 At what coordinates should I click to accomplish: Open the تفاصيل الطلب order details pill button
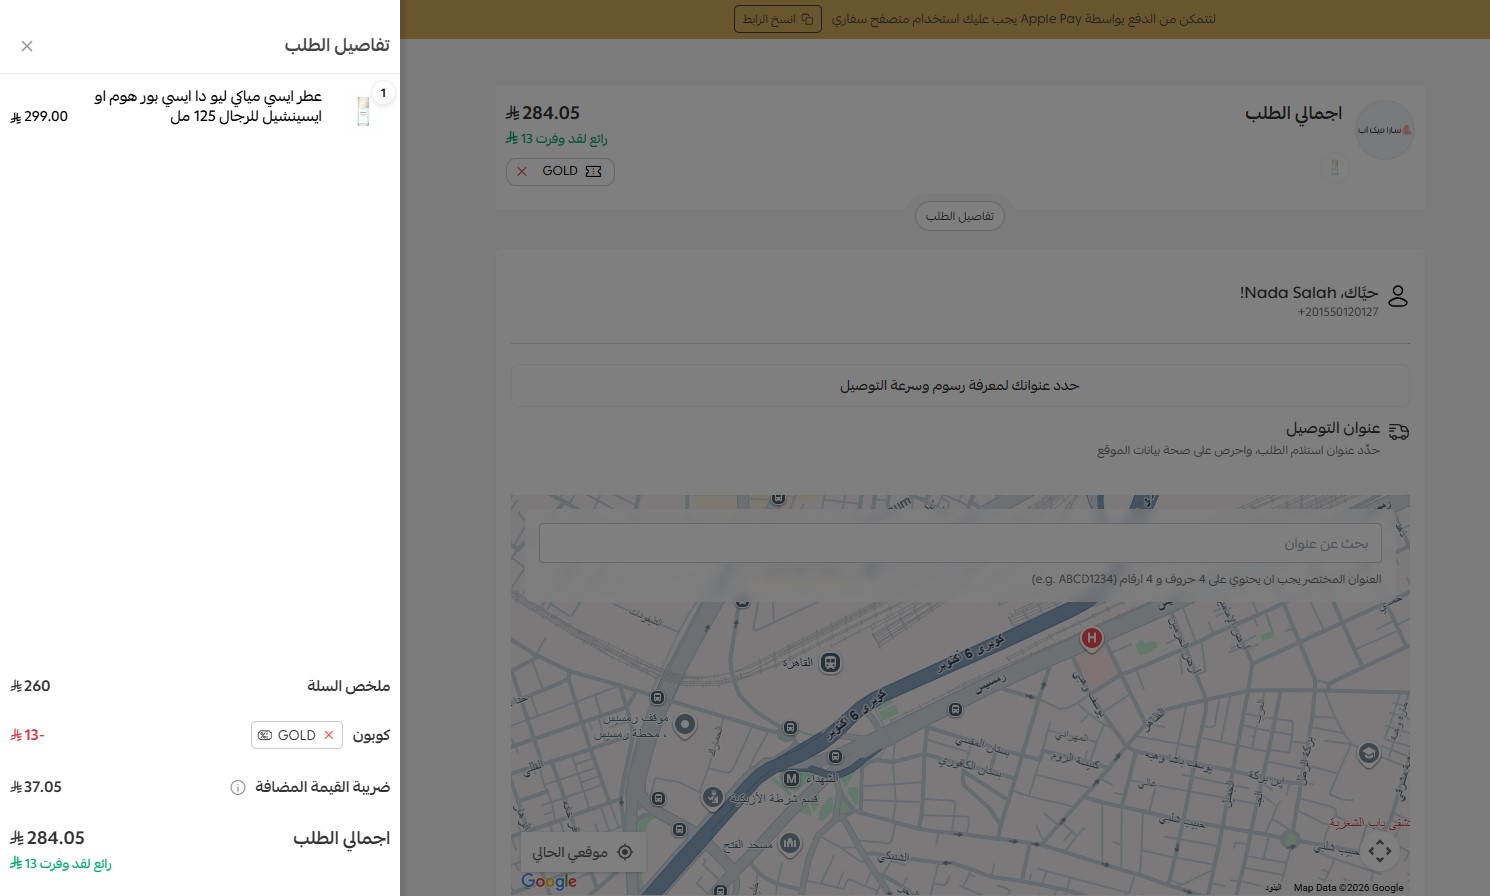point(960,216)
